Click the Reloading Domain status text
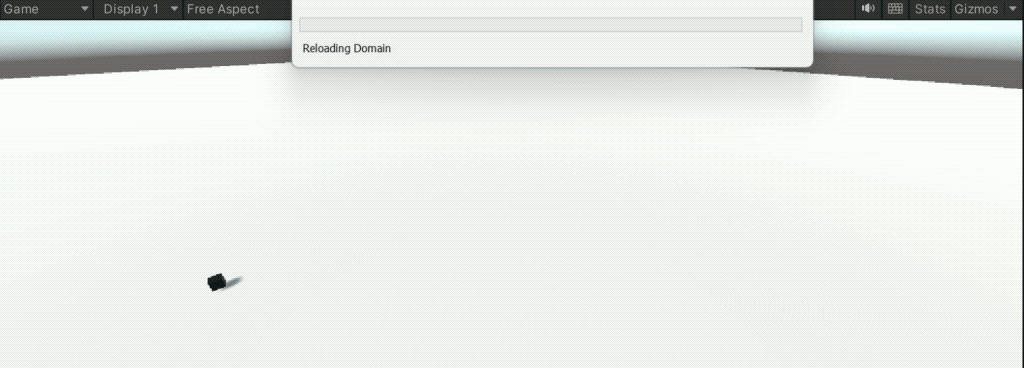Screen dimensions: 1024x368 (347, 48)
